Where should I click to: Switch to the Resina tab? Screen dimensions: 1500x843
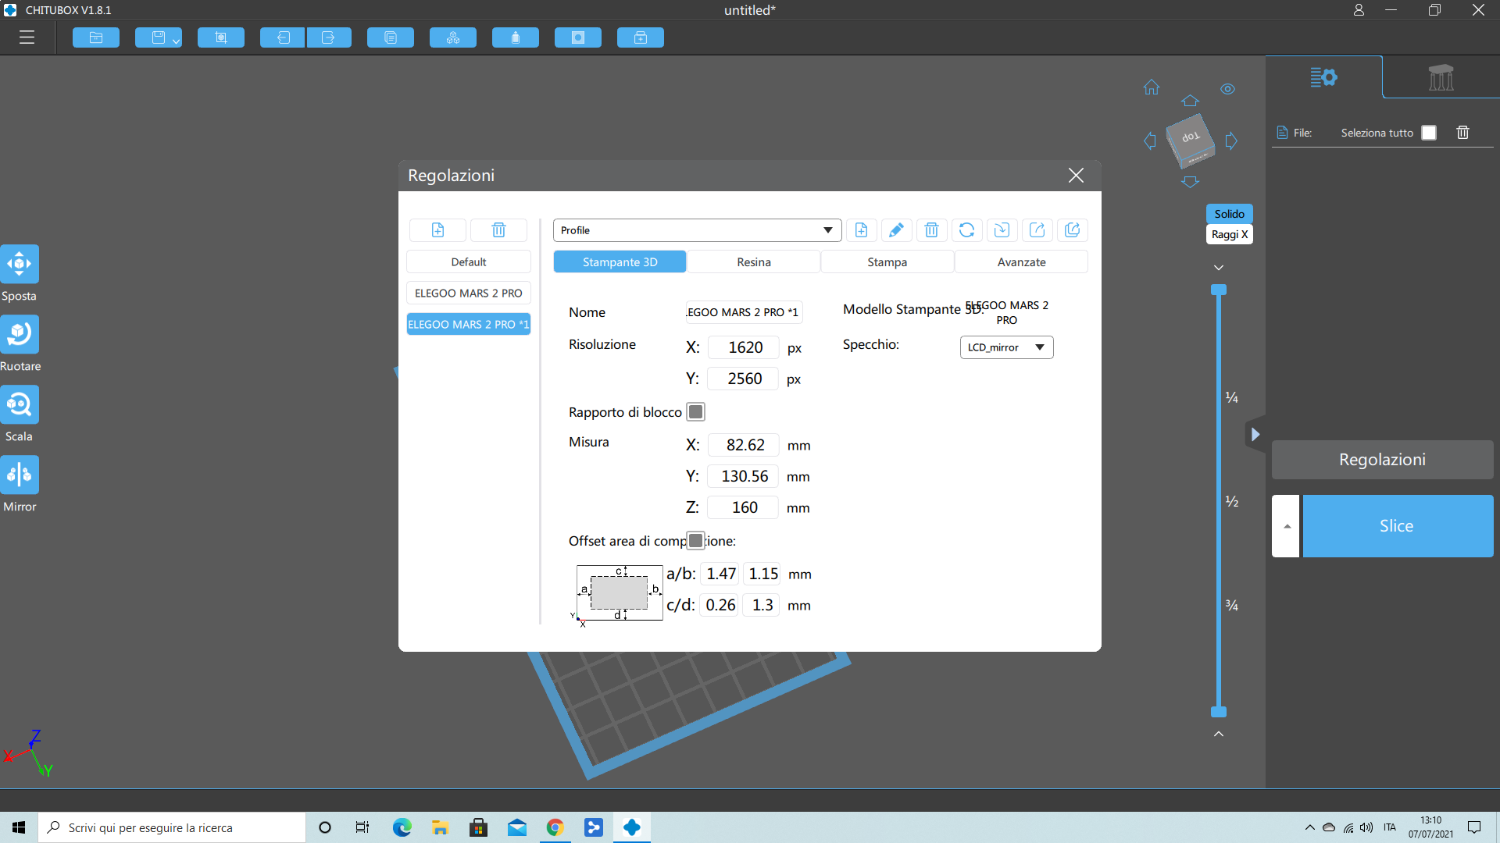click(754, 262)
